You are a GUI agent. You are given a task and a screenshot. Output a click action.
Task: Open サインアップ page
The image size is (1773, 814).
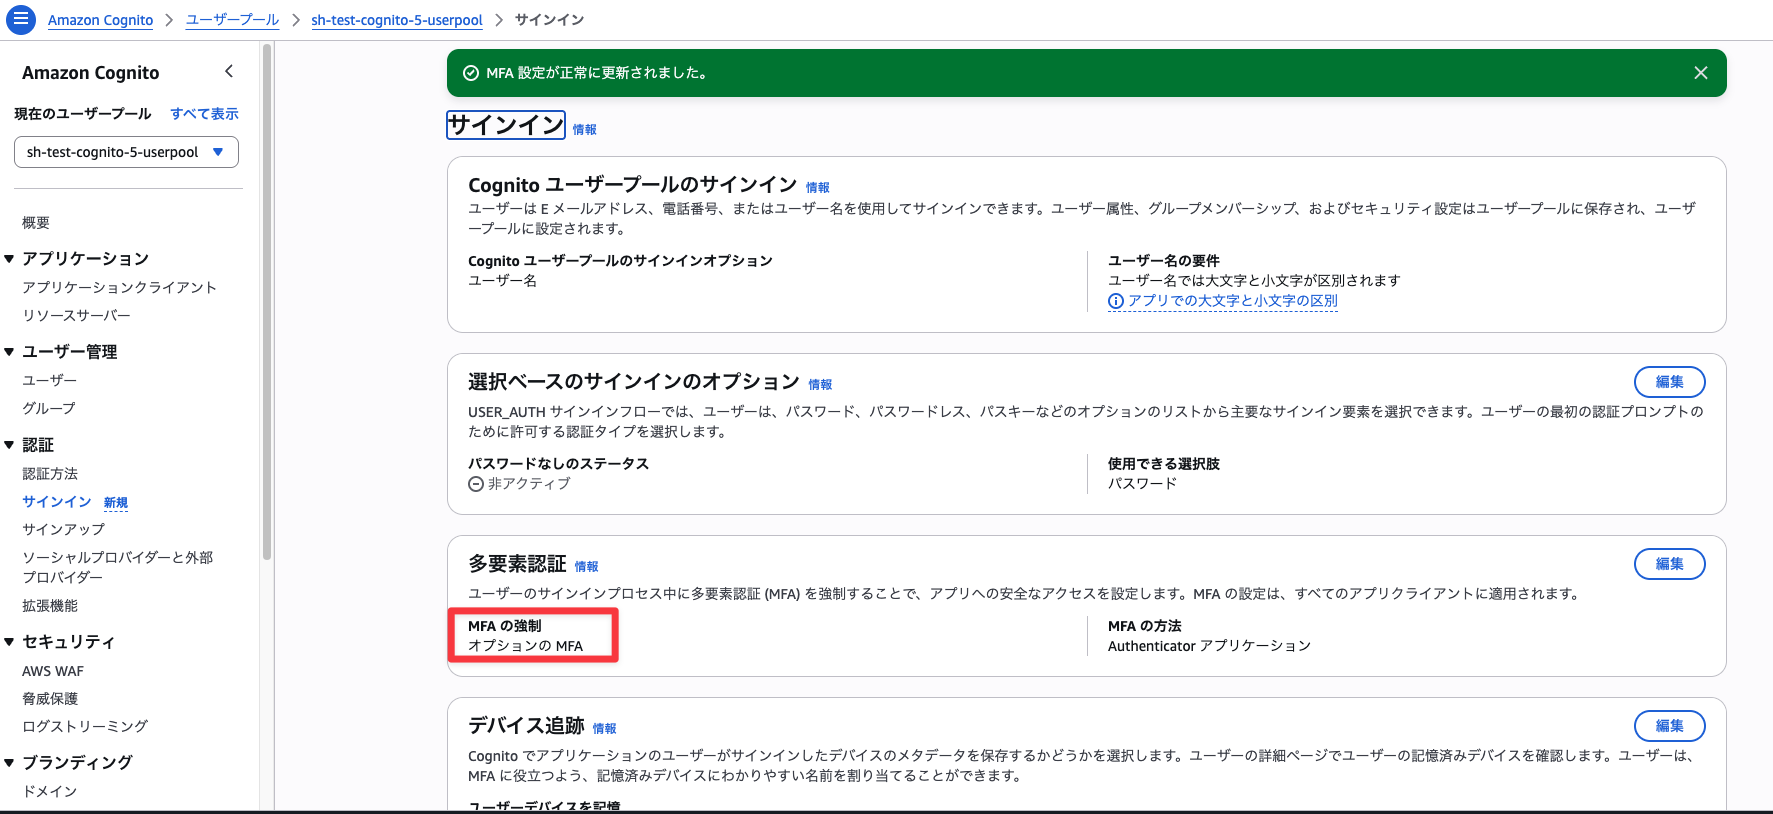pyautogui.click(x=63, y=530)
